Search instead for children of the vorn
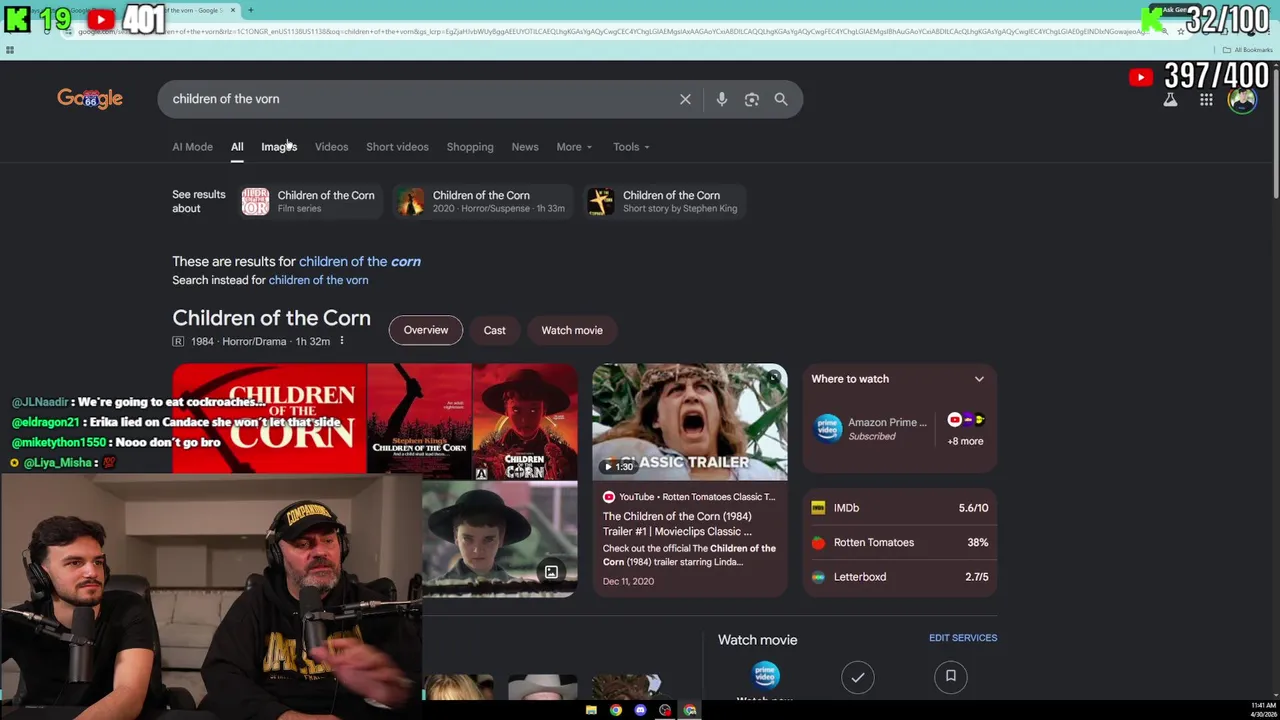The height and width of the screenshot is (720, 1280). click(x=318, y=280)
